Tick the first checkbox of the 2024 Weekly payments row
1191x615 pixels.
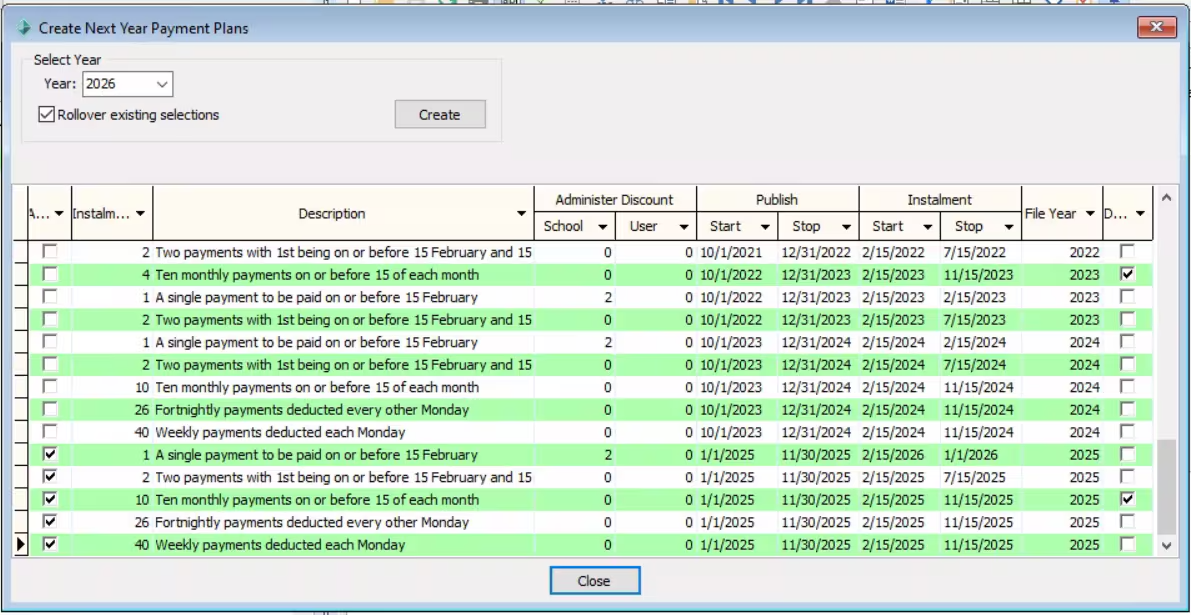tap(50, 431)
